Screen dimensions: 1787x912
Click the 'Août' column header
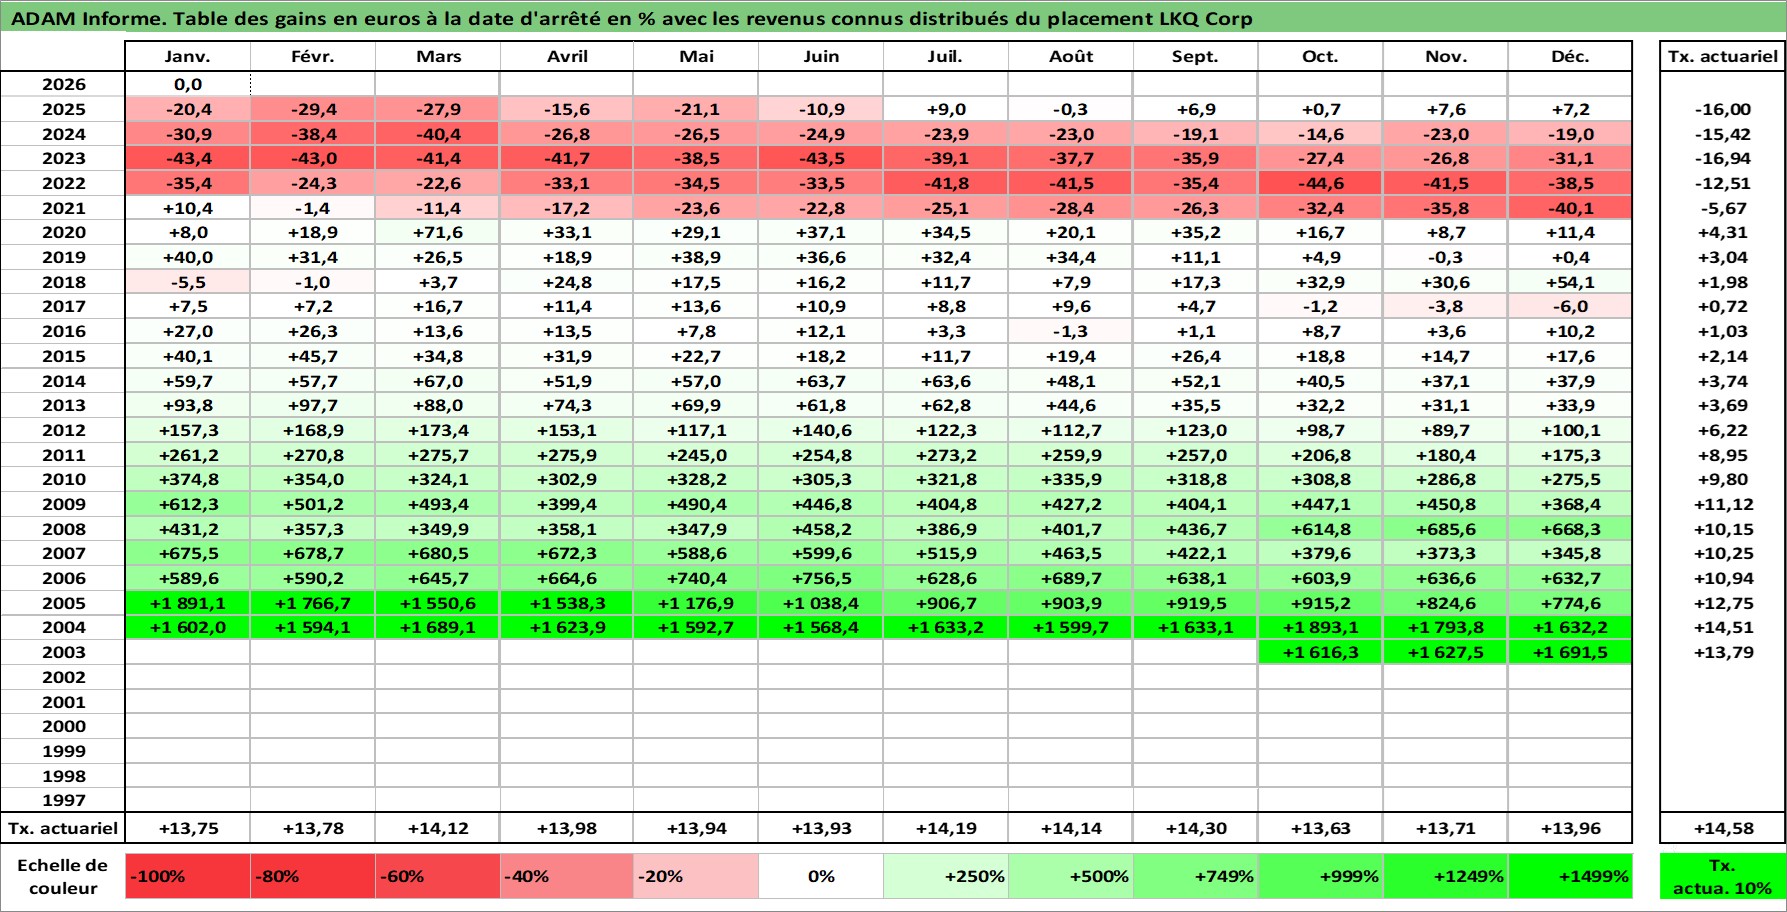pyautogui.click(x=1071, y=56)
